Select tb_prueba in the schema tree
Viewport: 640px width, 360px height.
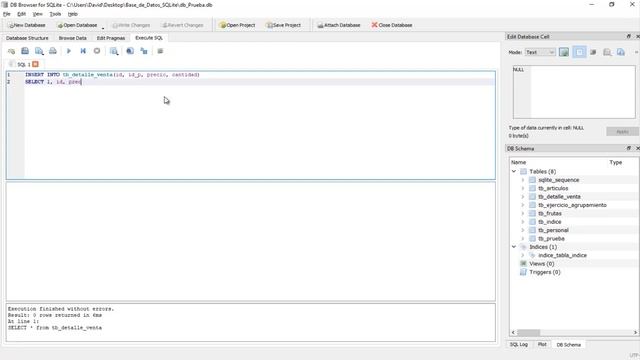click(x=551, y=238)
